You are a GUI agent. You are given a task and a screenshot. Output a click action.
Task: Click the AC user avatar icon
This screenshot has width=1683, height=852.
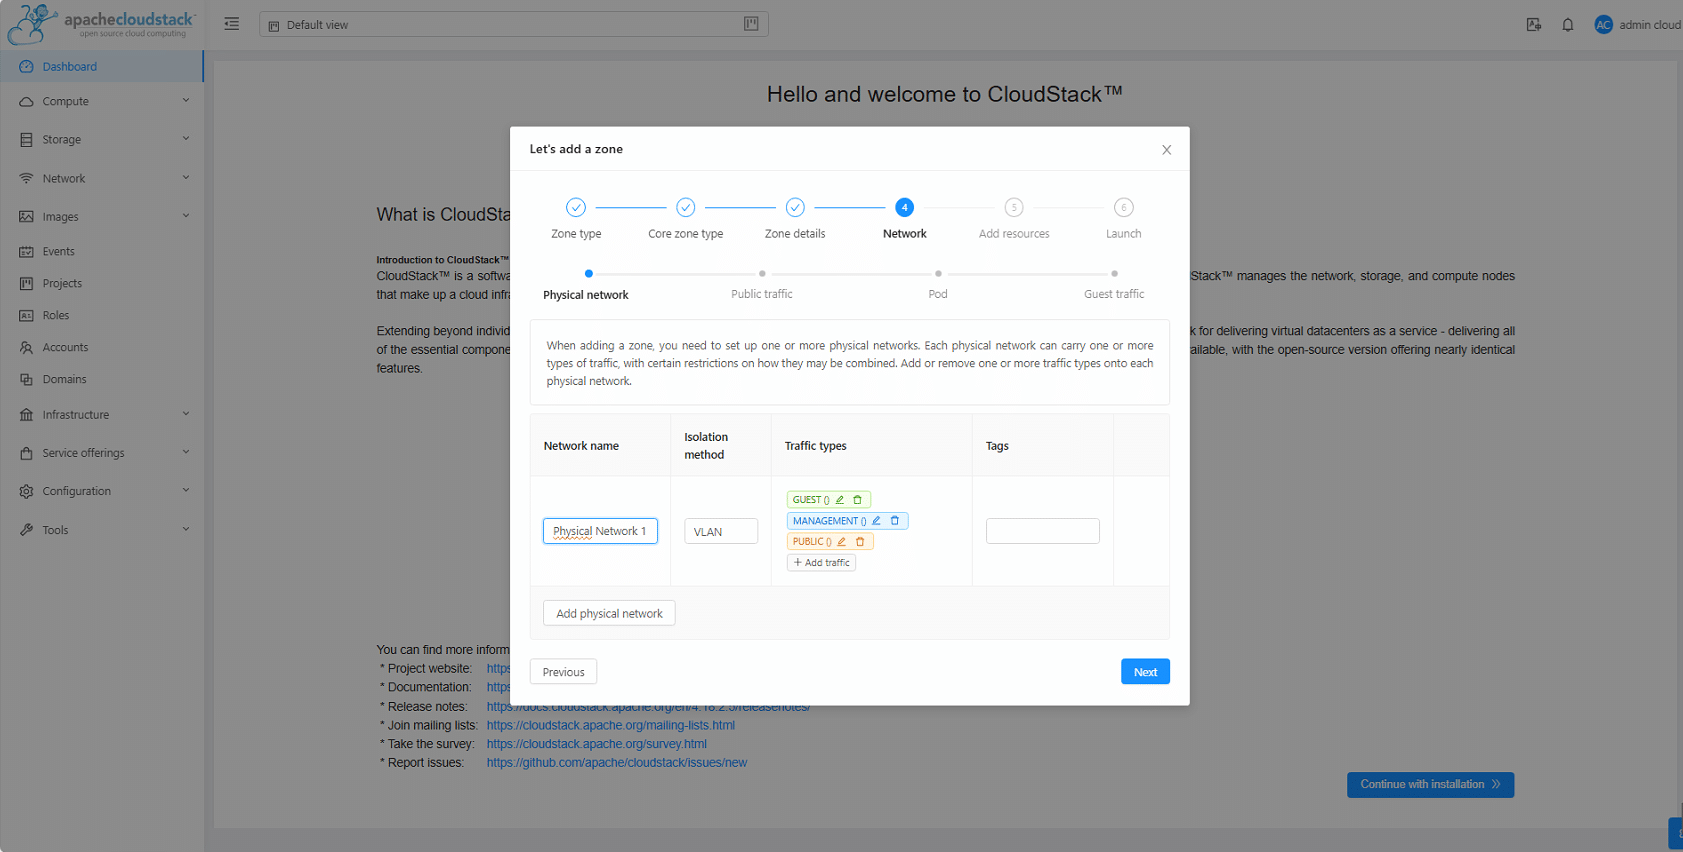point(1603,25)
